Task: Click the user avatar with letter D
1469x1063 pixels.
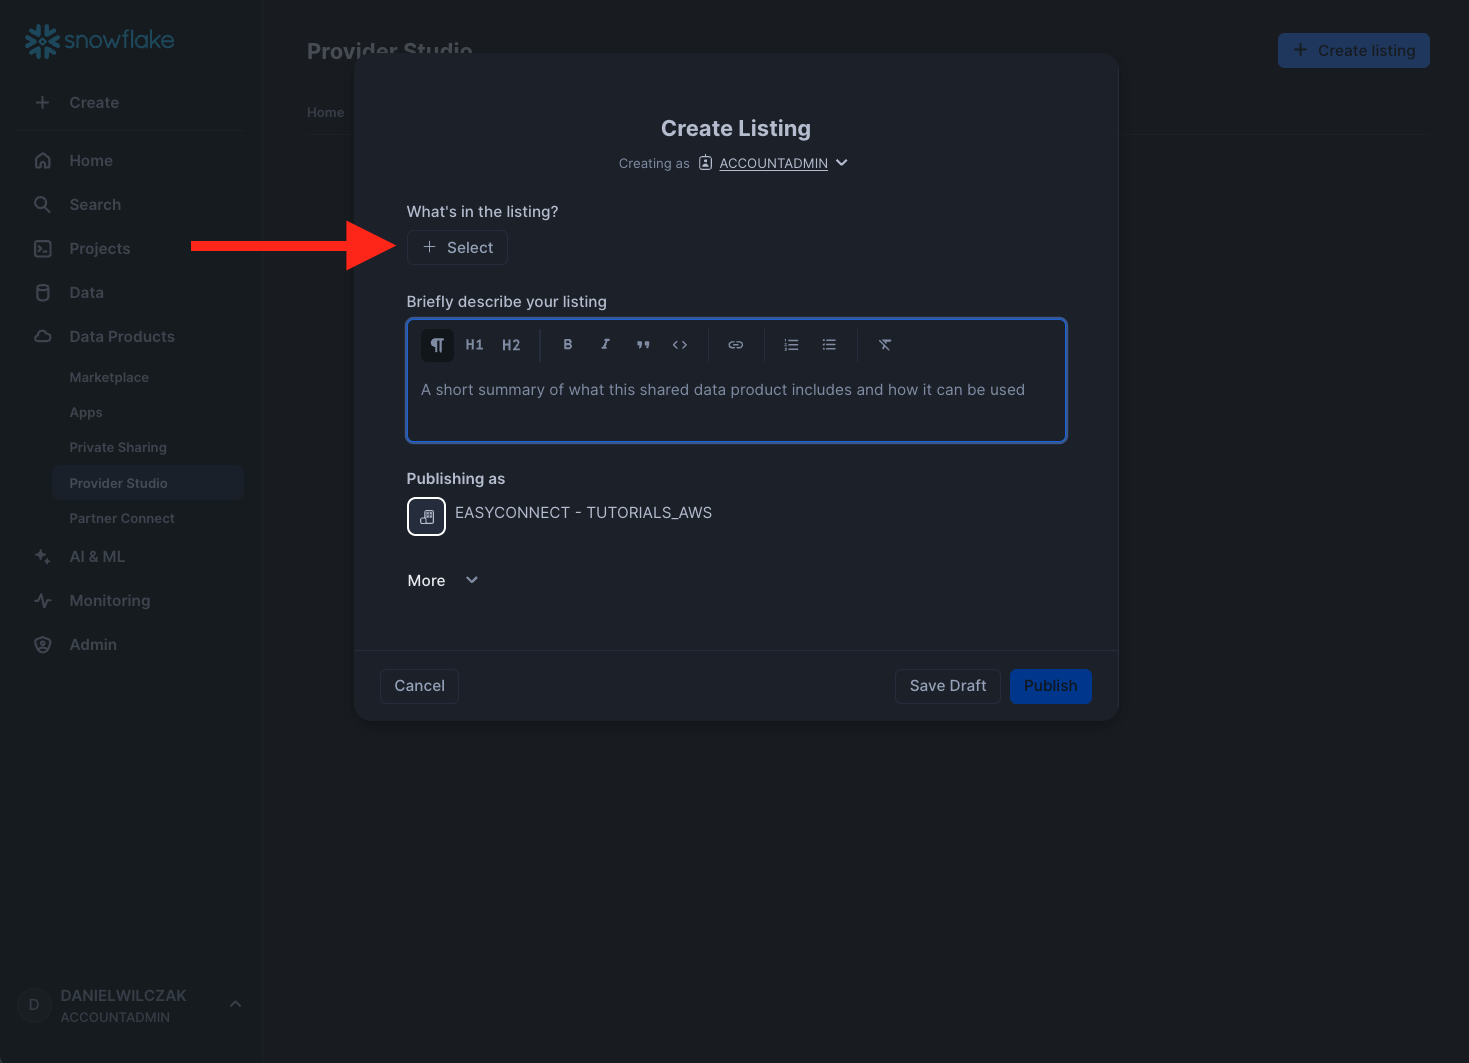Action: click(x=34, y=1005)
